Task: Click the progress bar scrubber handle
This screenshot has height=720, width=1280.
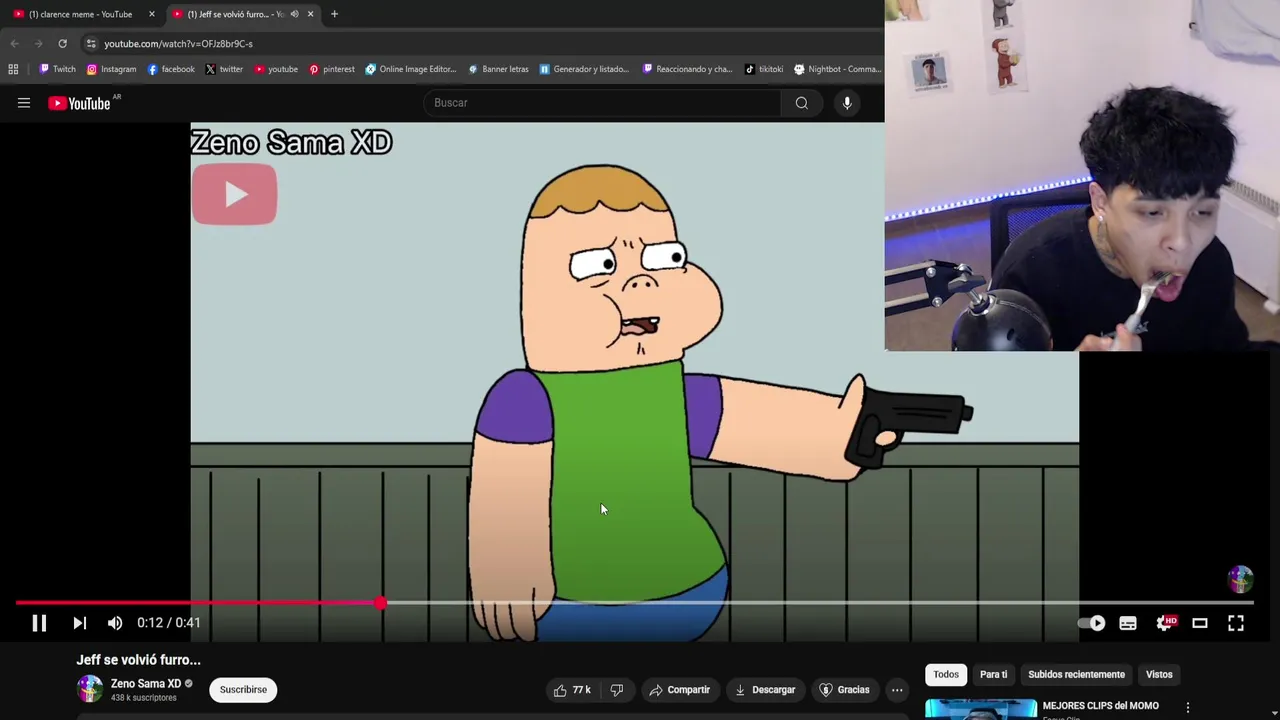Action: coord(381,603)
